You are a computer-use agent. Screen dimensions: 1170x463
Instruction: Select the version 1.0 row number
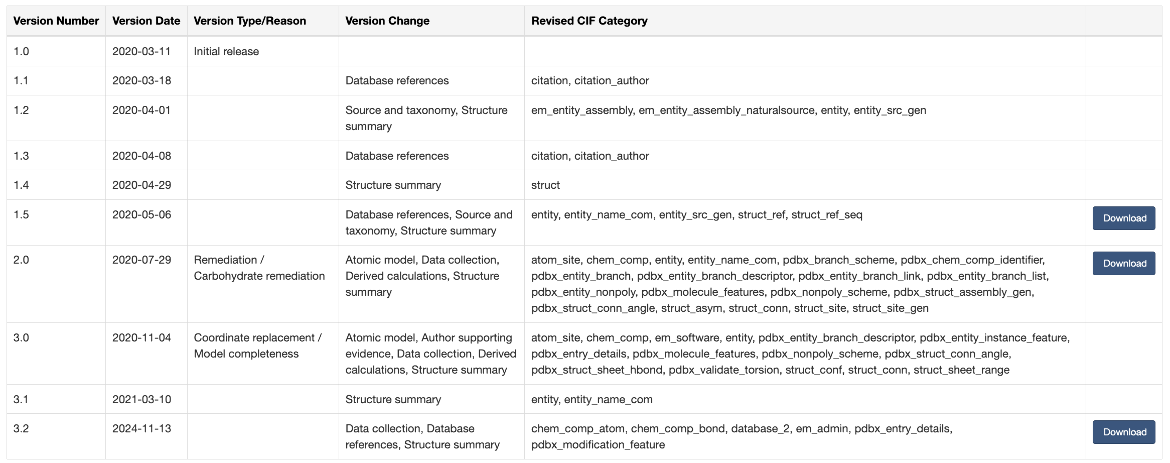pyautogui.click(x=21, y=52)
